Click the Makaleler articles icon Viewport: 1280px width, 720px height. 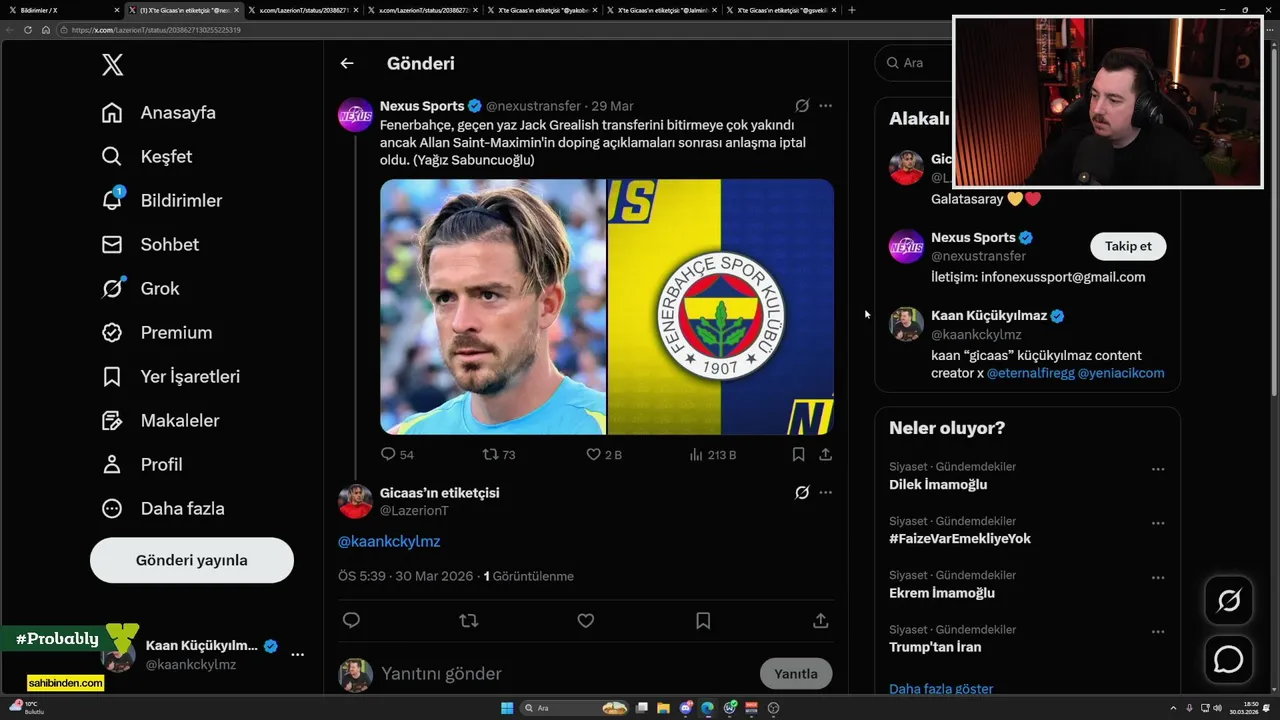(112, 421)
